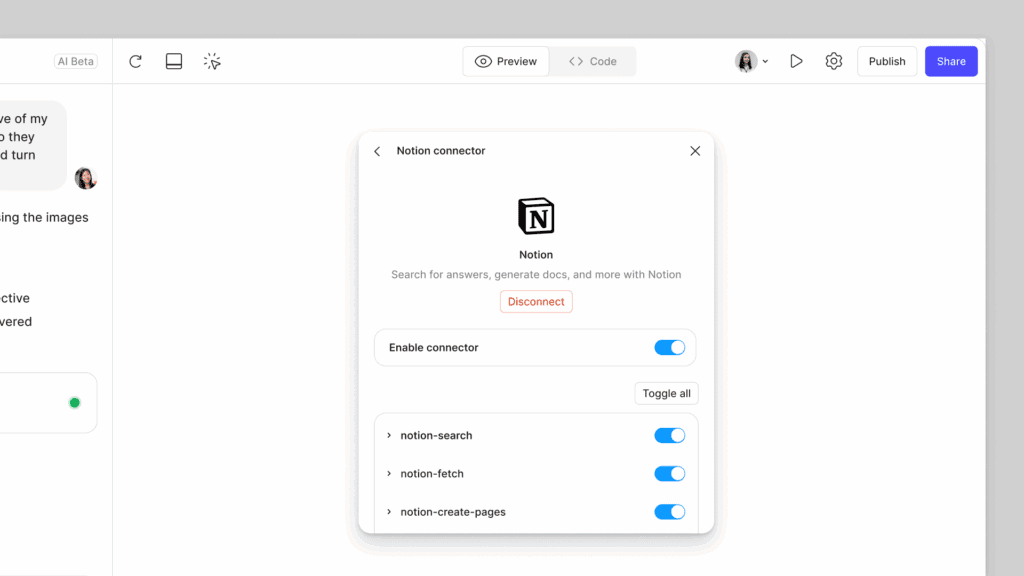The height and width of the screenshot is (576, 1024).
Task: Select the magic cursor tool icon
Action: point(212,61)
